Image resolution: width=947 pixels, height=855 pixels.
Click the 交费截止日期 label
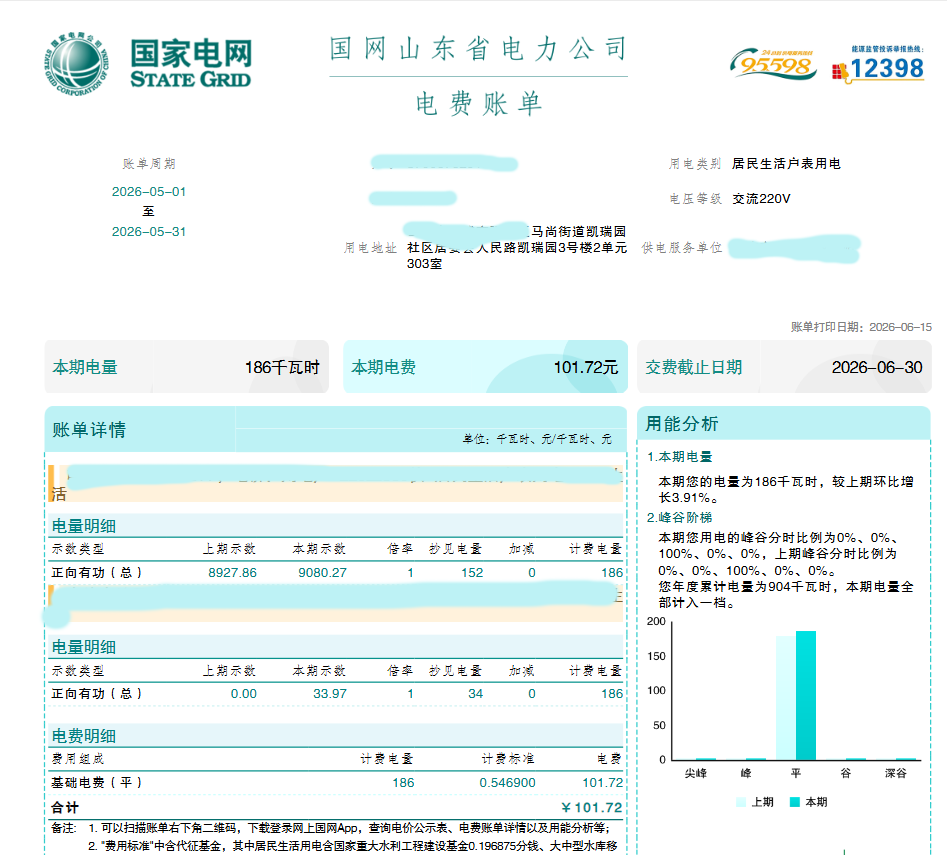pyautogui.click(x=693, y=367)
